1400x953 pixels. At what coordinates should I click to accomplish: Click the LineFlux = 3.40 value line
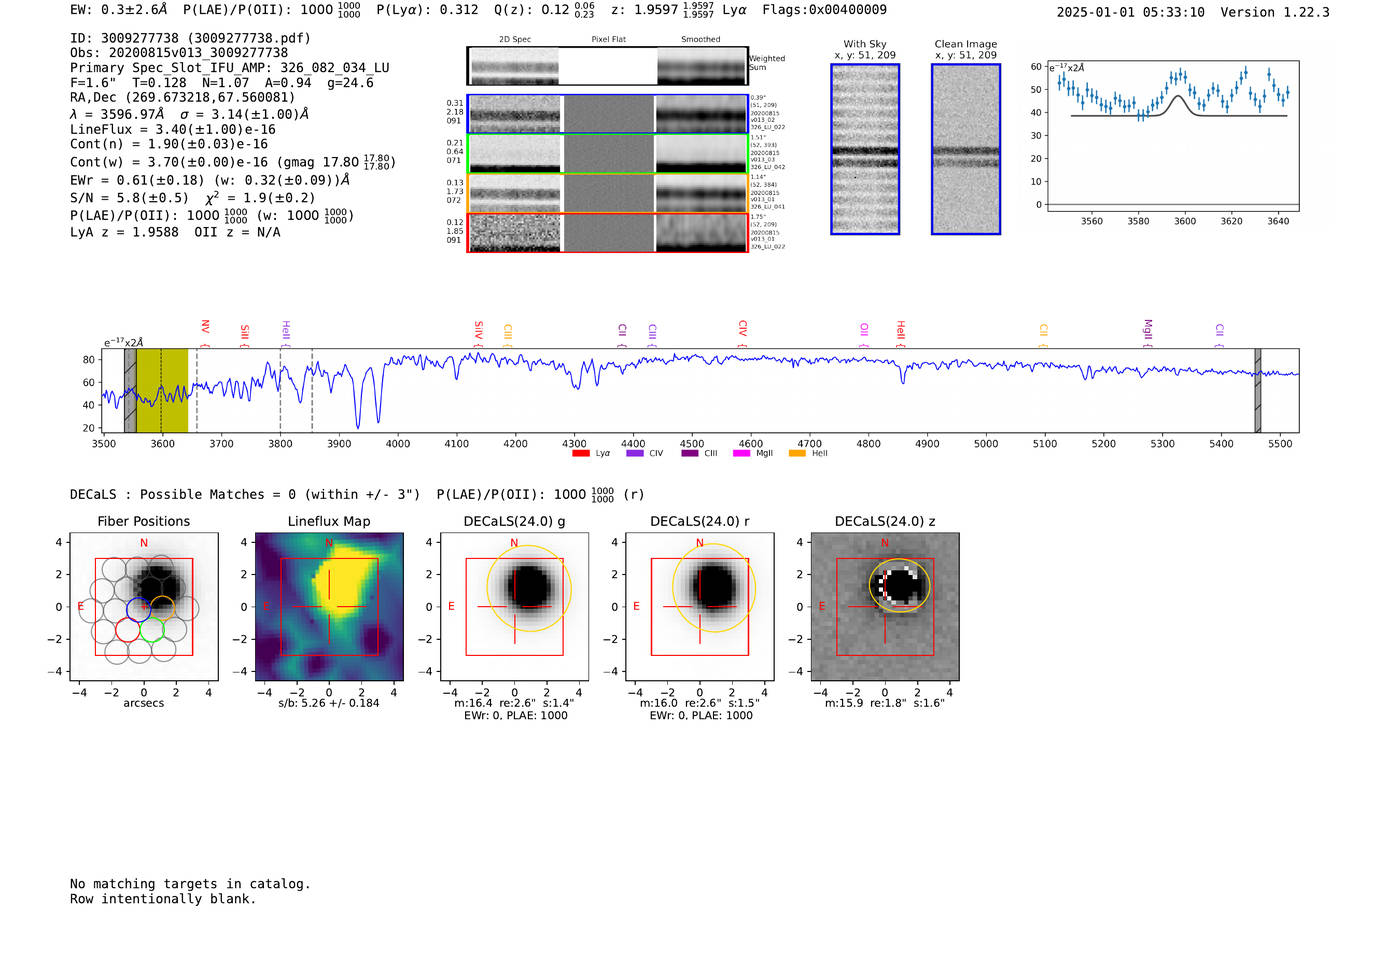click(x=173, y=129)
